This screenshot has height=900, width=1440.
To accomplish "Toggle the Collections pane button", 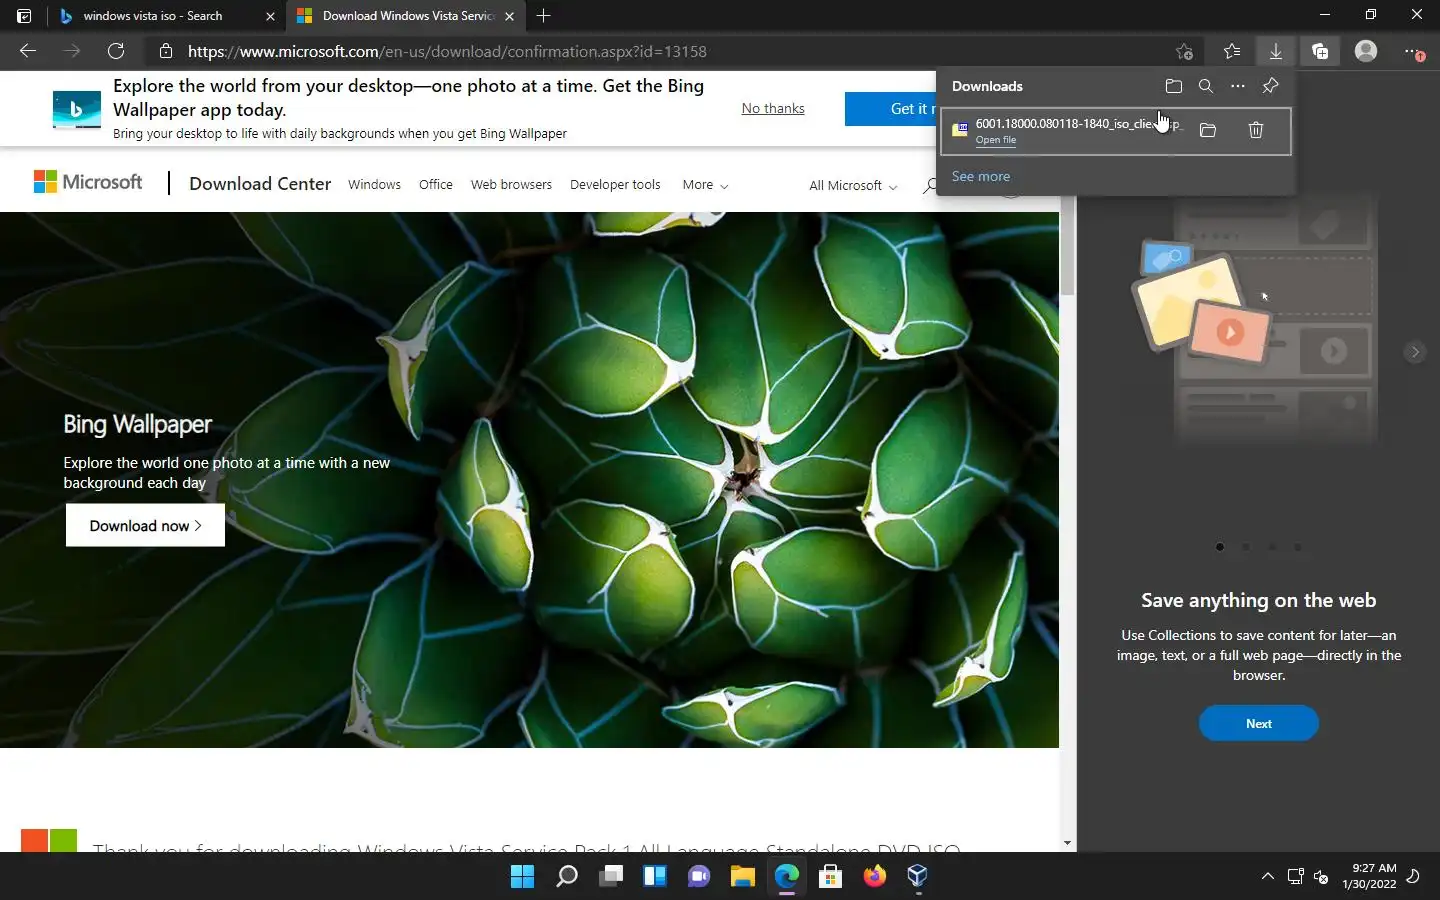I will coord(1320,51).
